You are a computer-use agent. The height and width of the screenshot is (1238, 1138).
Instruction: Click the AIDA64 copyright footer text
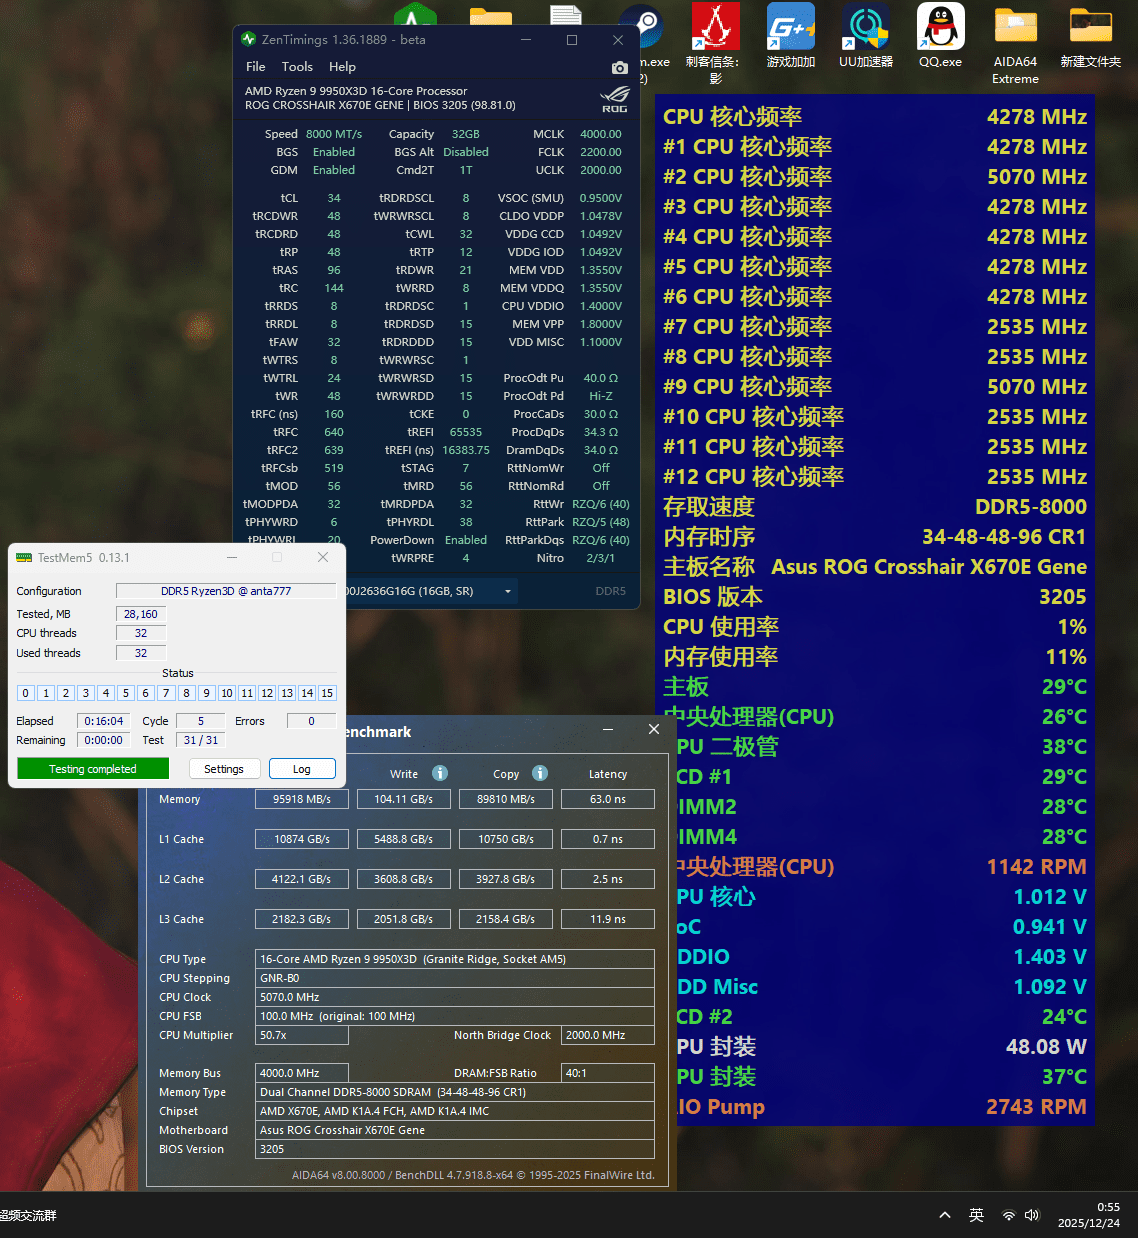pos(473,1175)
